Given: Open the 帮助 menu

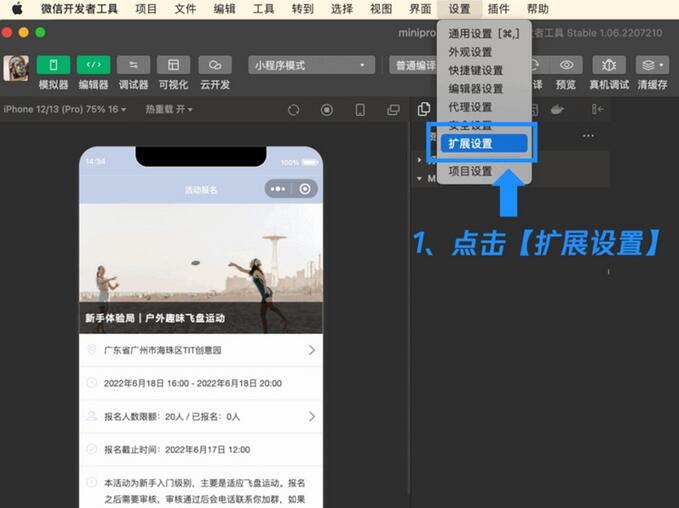Looking at the screenshot, I should 538,9.
